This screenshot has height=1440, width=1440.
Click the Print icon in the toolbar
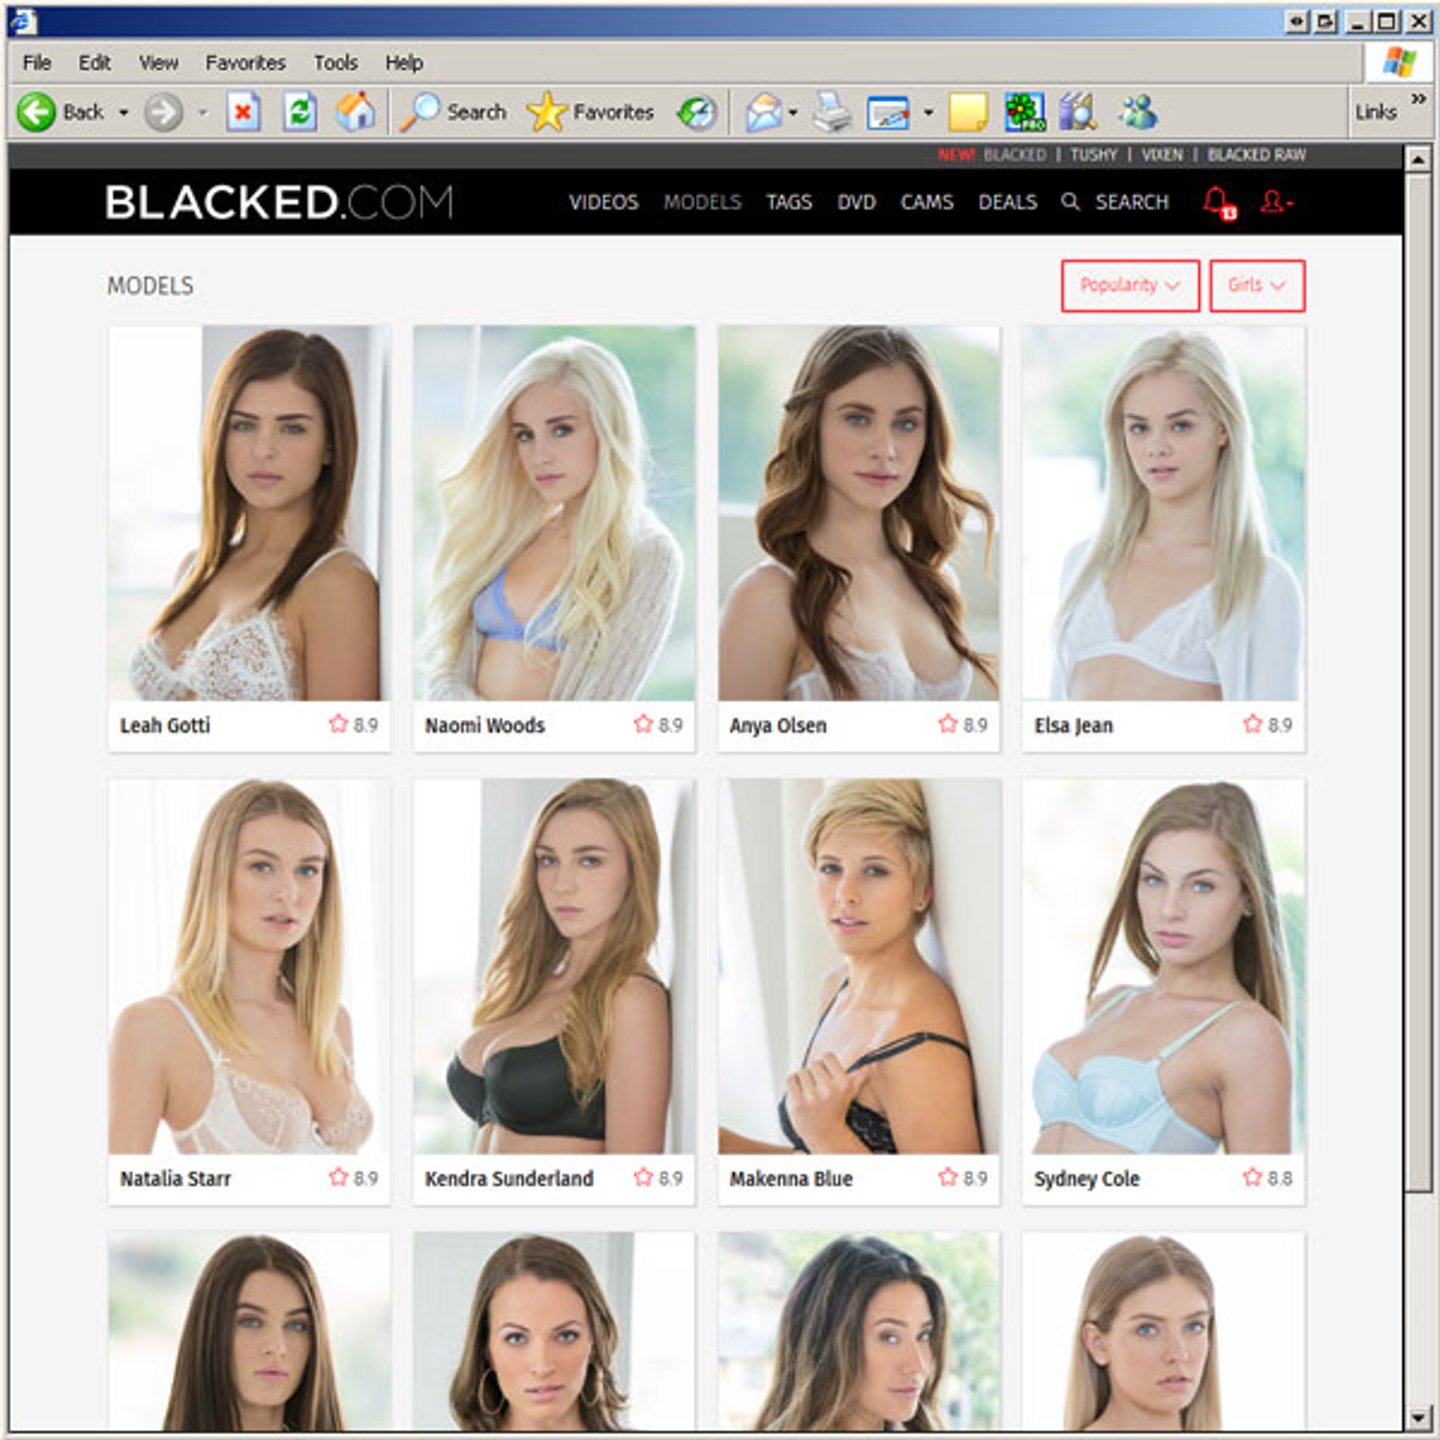(831, 112)
